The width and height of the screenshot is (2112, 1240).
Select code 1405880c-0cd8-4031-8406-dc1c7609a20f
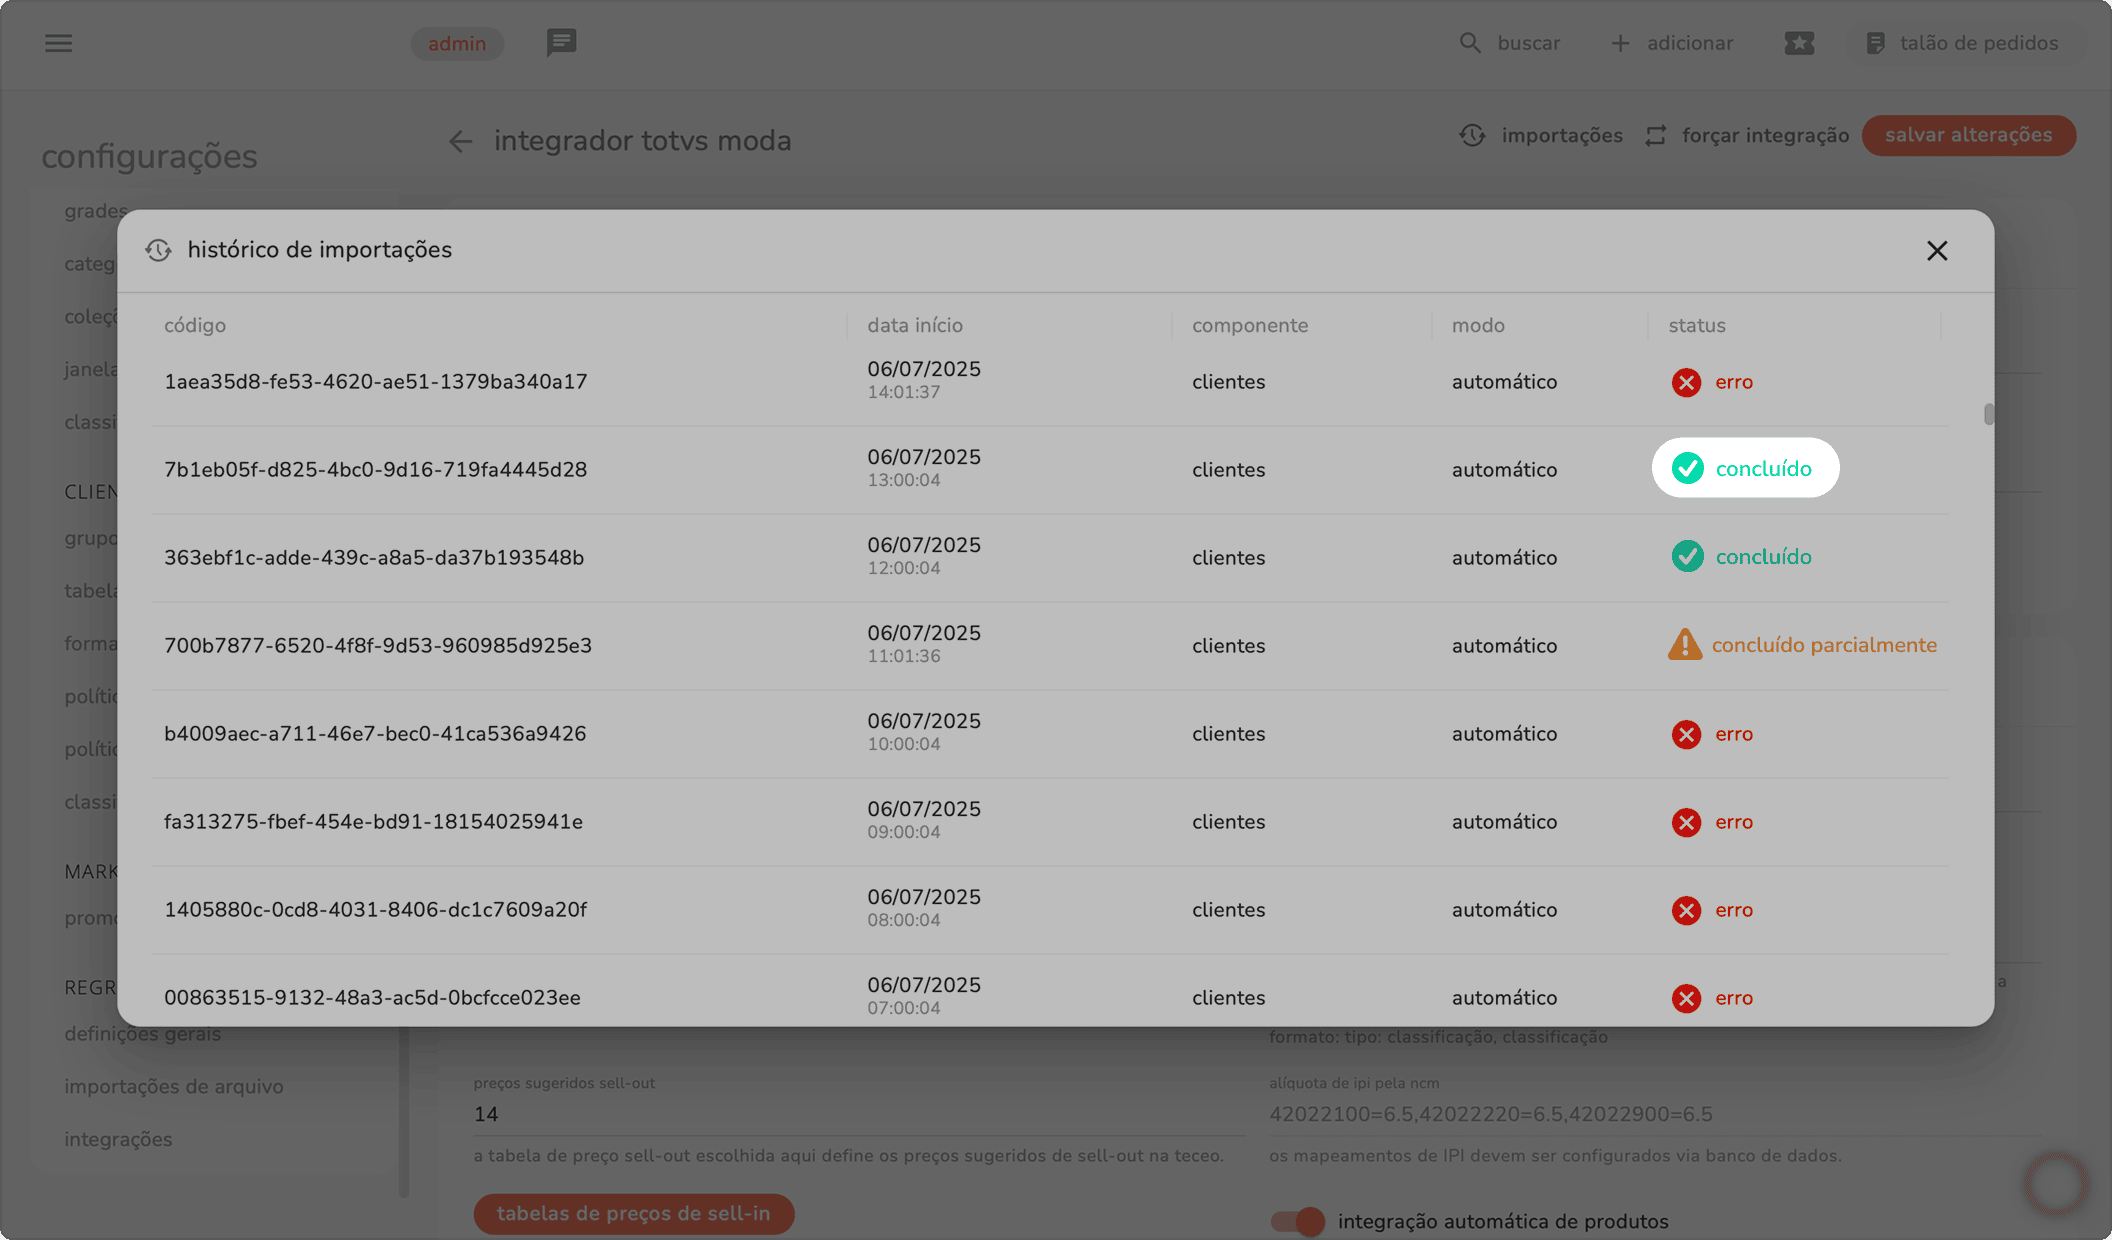(375, 910)
